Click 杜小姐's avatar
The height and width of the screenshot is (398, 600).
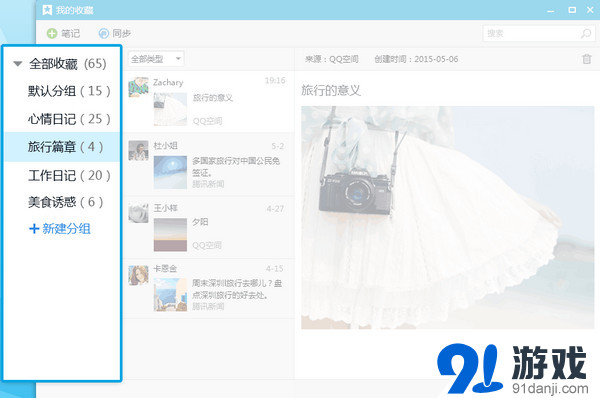pyautogui.click(x=138, y=150)
